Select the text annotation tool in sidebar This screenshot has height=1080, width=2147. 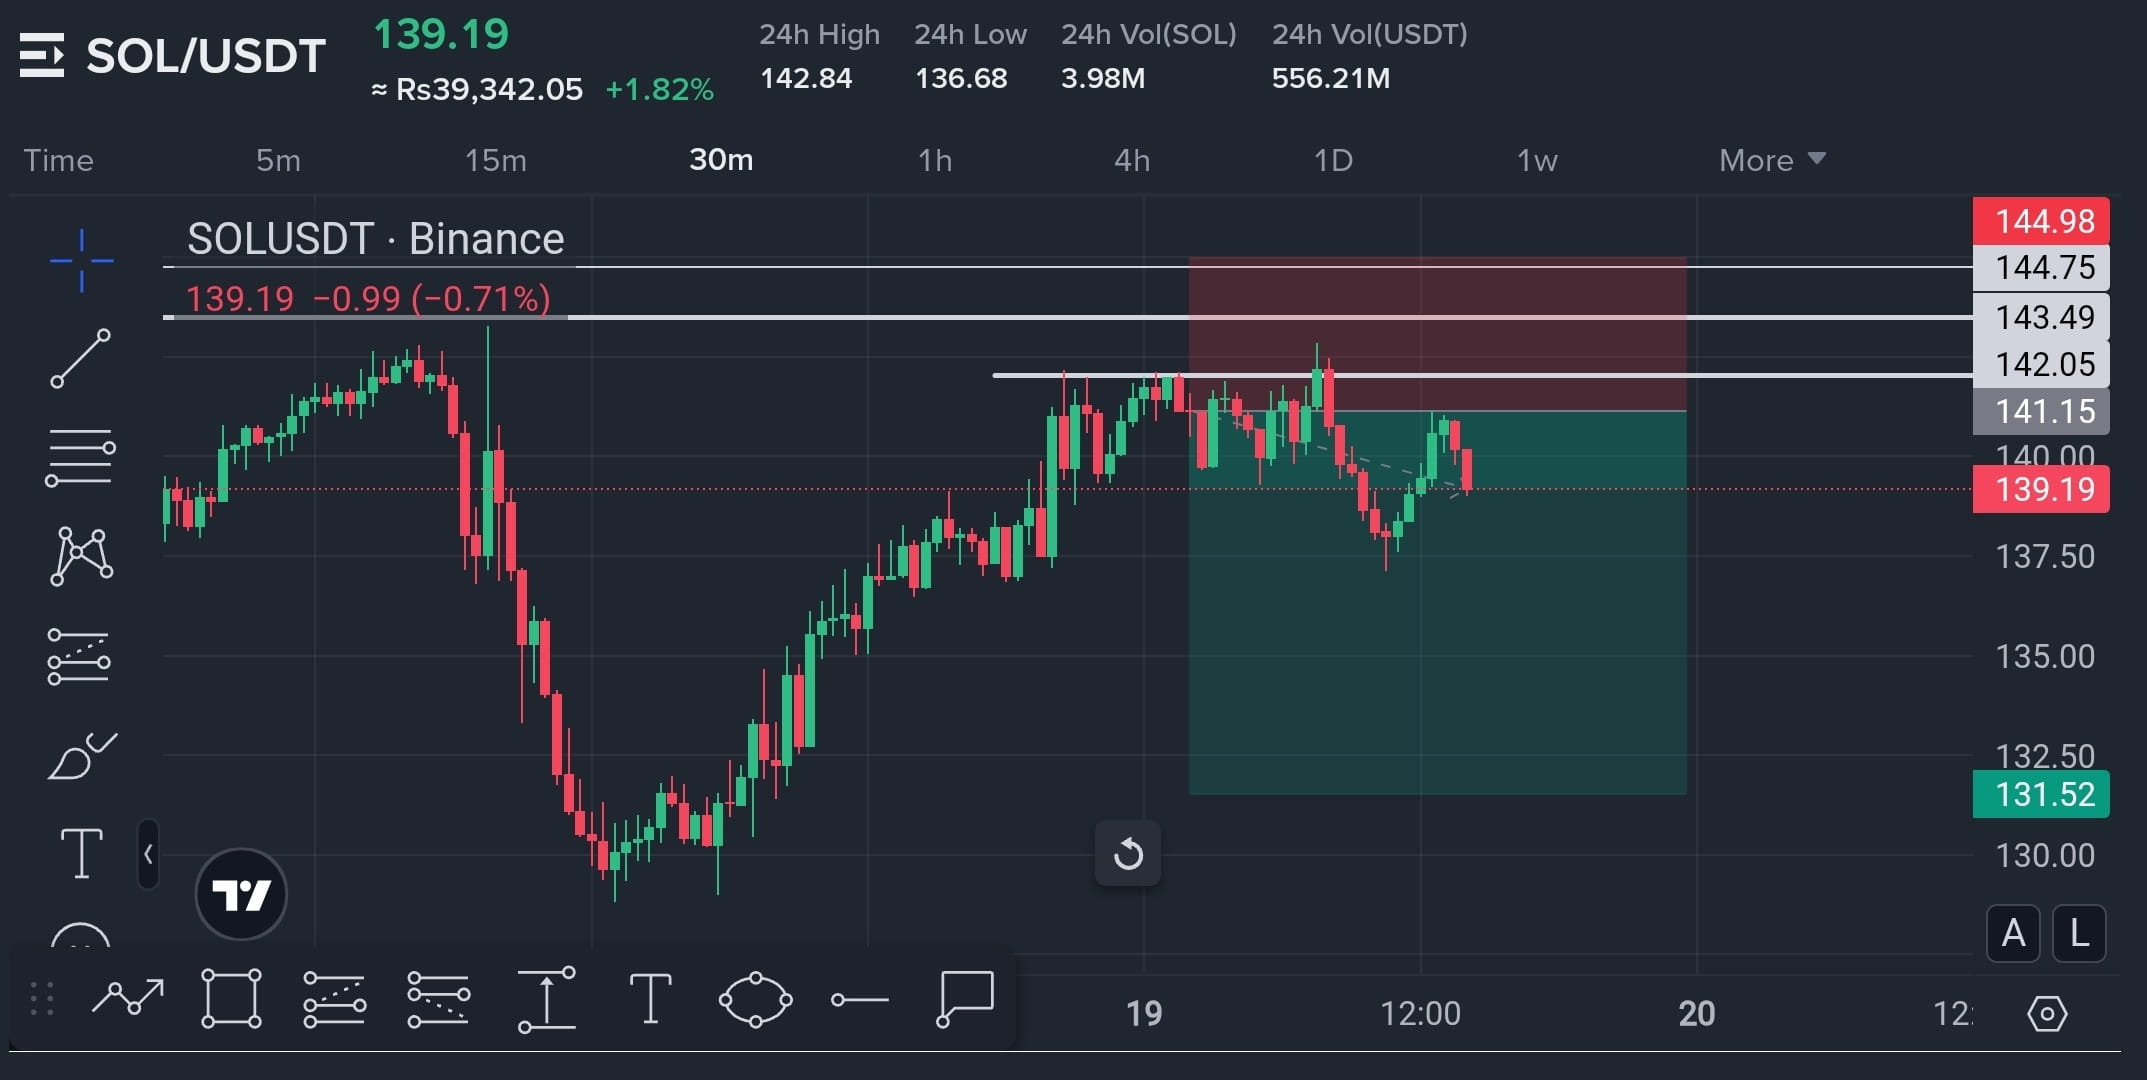pos(82,853)
